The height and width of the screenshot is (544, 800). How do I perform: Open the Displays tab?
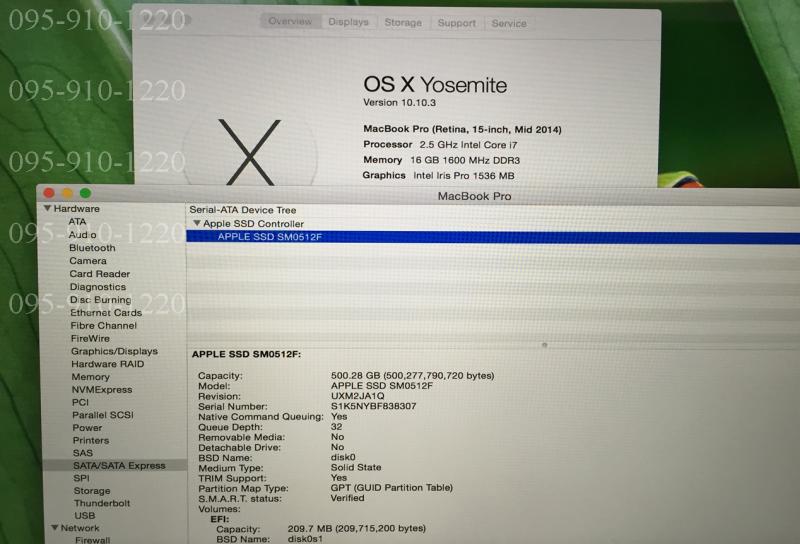coord(348,22)
